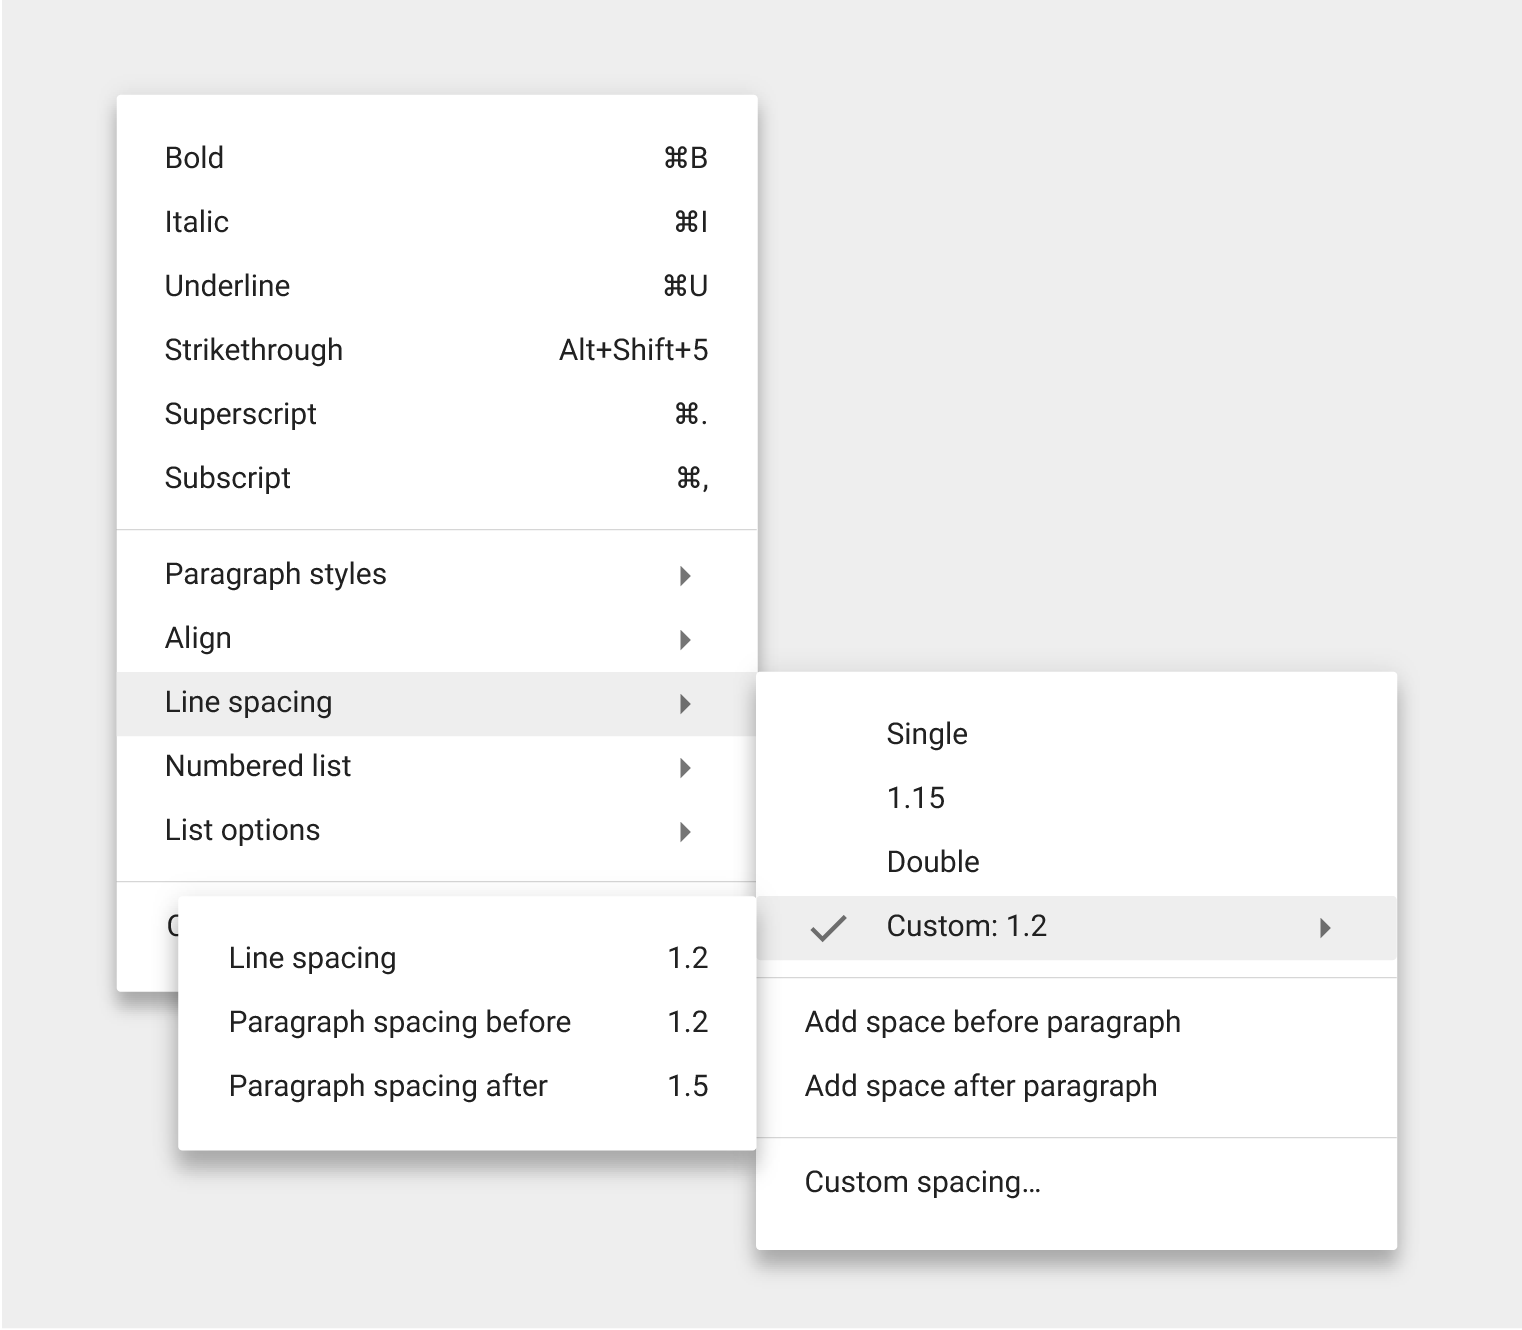Open Custom spacing… dialog
The image size is (1522, 1330).
pyautogui.click(x=922, y=1182)
